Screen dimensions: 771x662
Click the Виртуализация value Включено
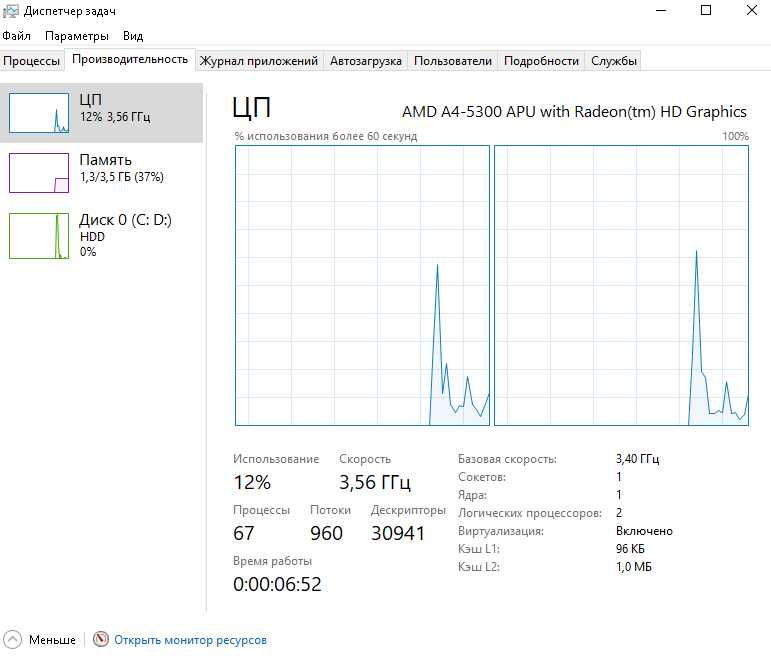click(644, 531)
